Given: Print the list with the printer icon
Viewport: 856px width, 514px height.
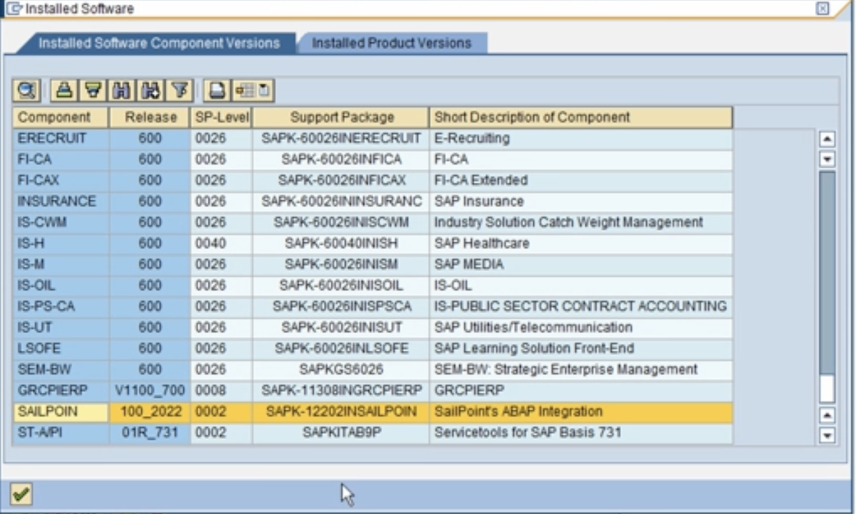Looking at the screenshot, I should (x=217, y=90).
